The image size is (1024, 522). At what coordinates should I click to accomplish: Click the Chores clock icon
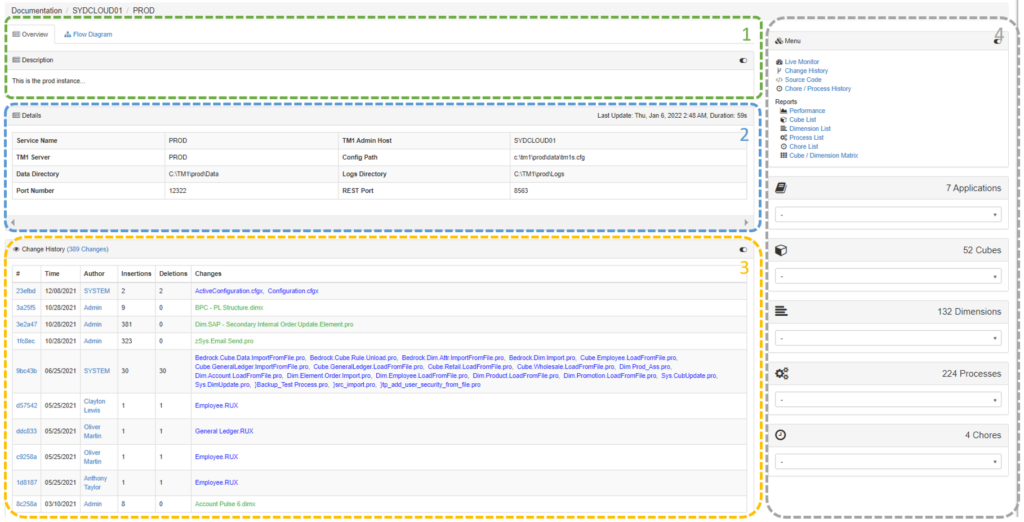click(781, 435)
